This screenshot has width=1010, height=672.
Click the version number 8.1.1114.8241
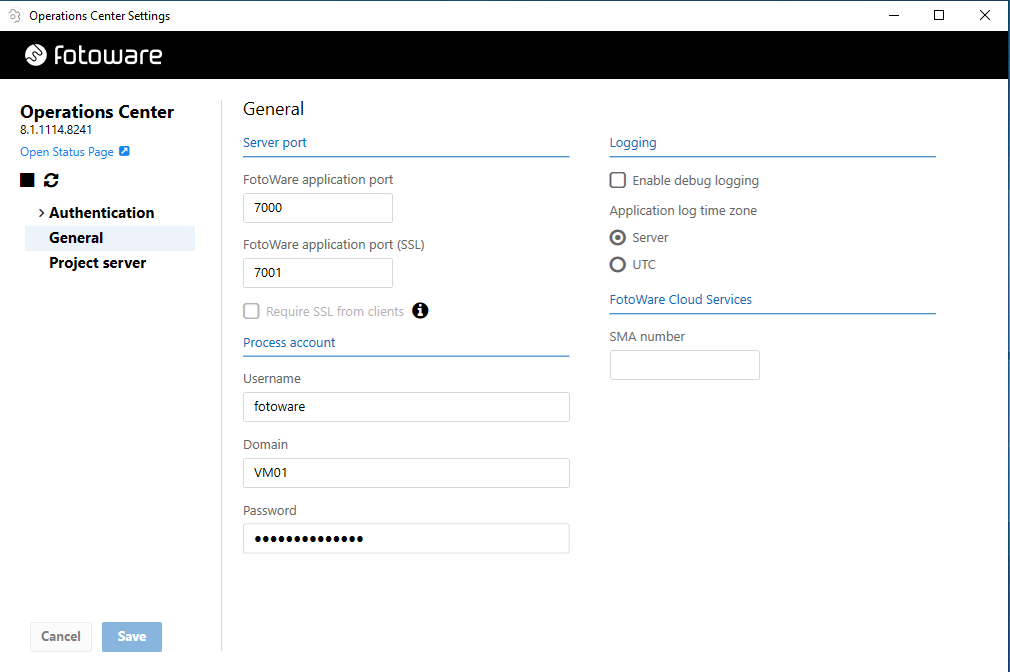56,130
